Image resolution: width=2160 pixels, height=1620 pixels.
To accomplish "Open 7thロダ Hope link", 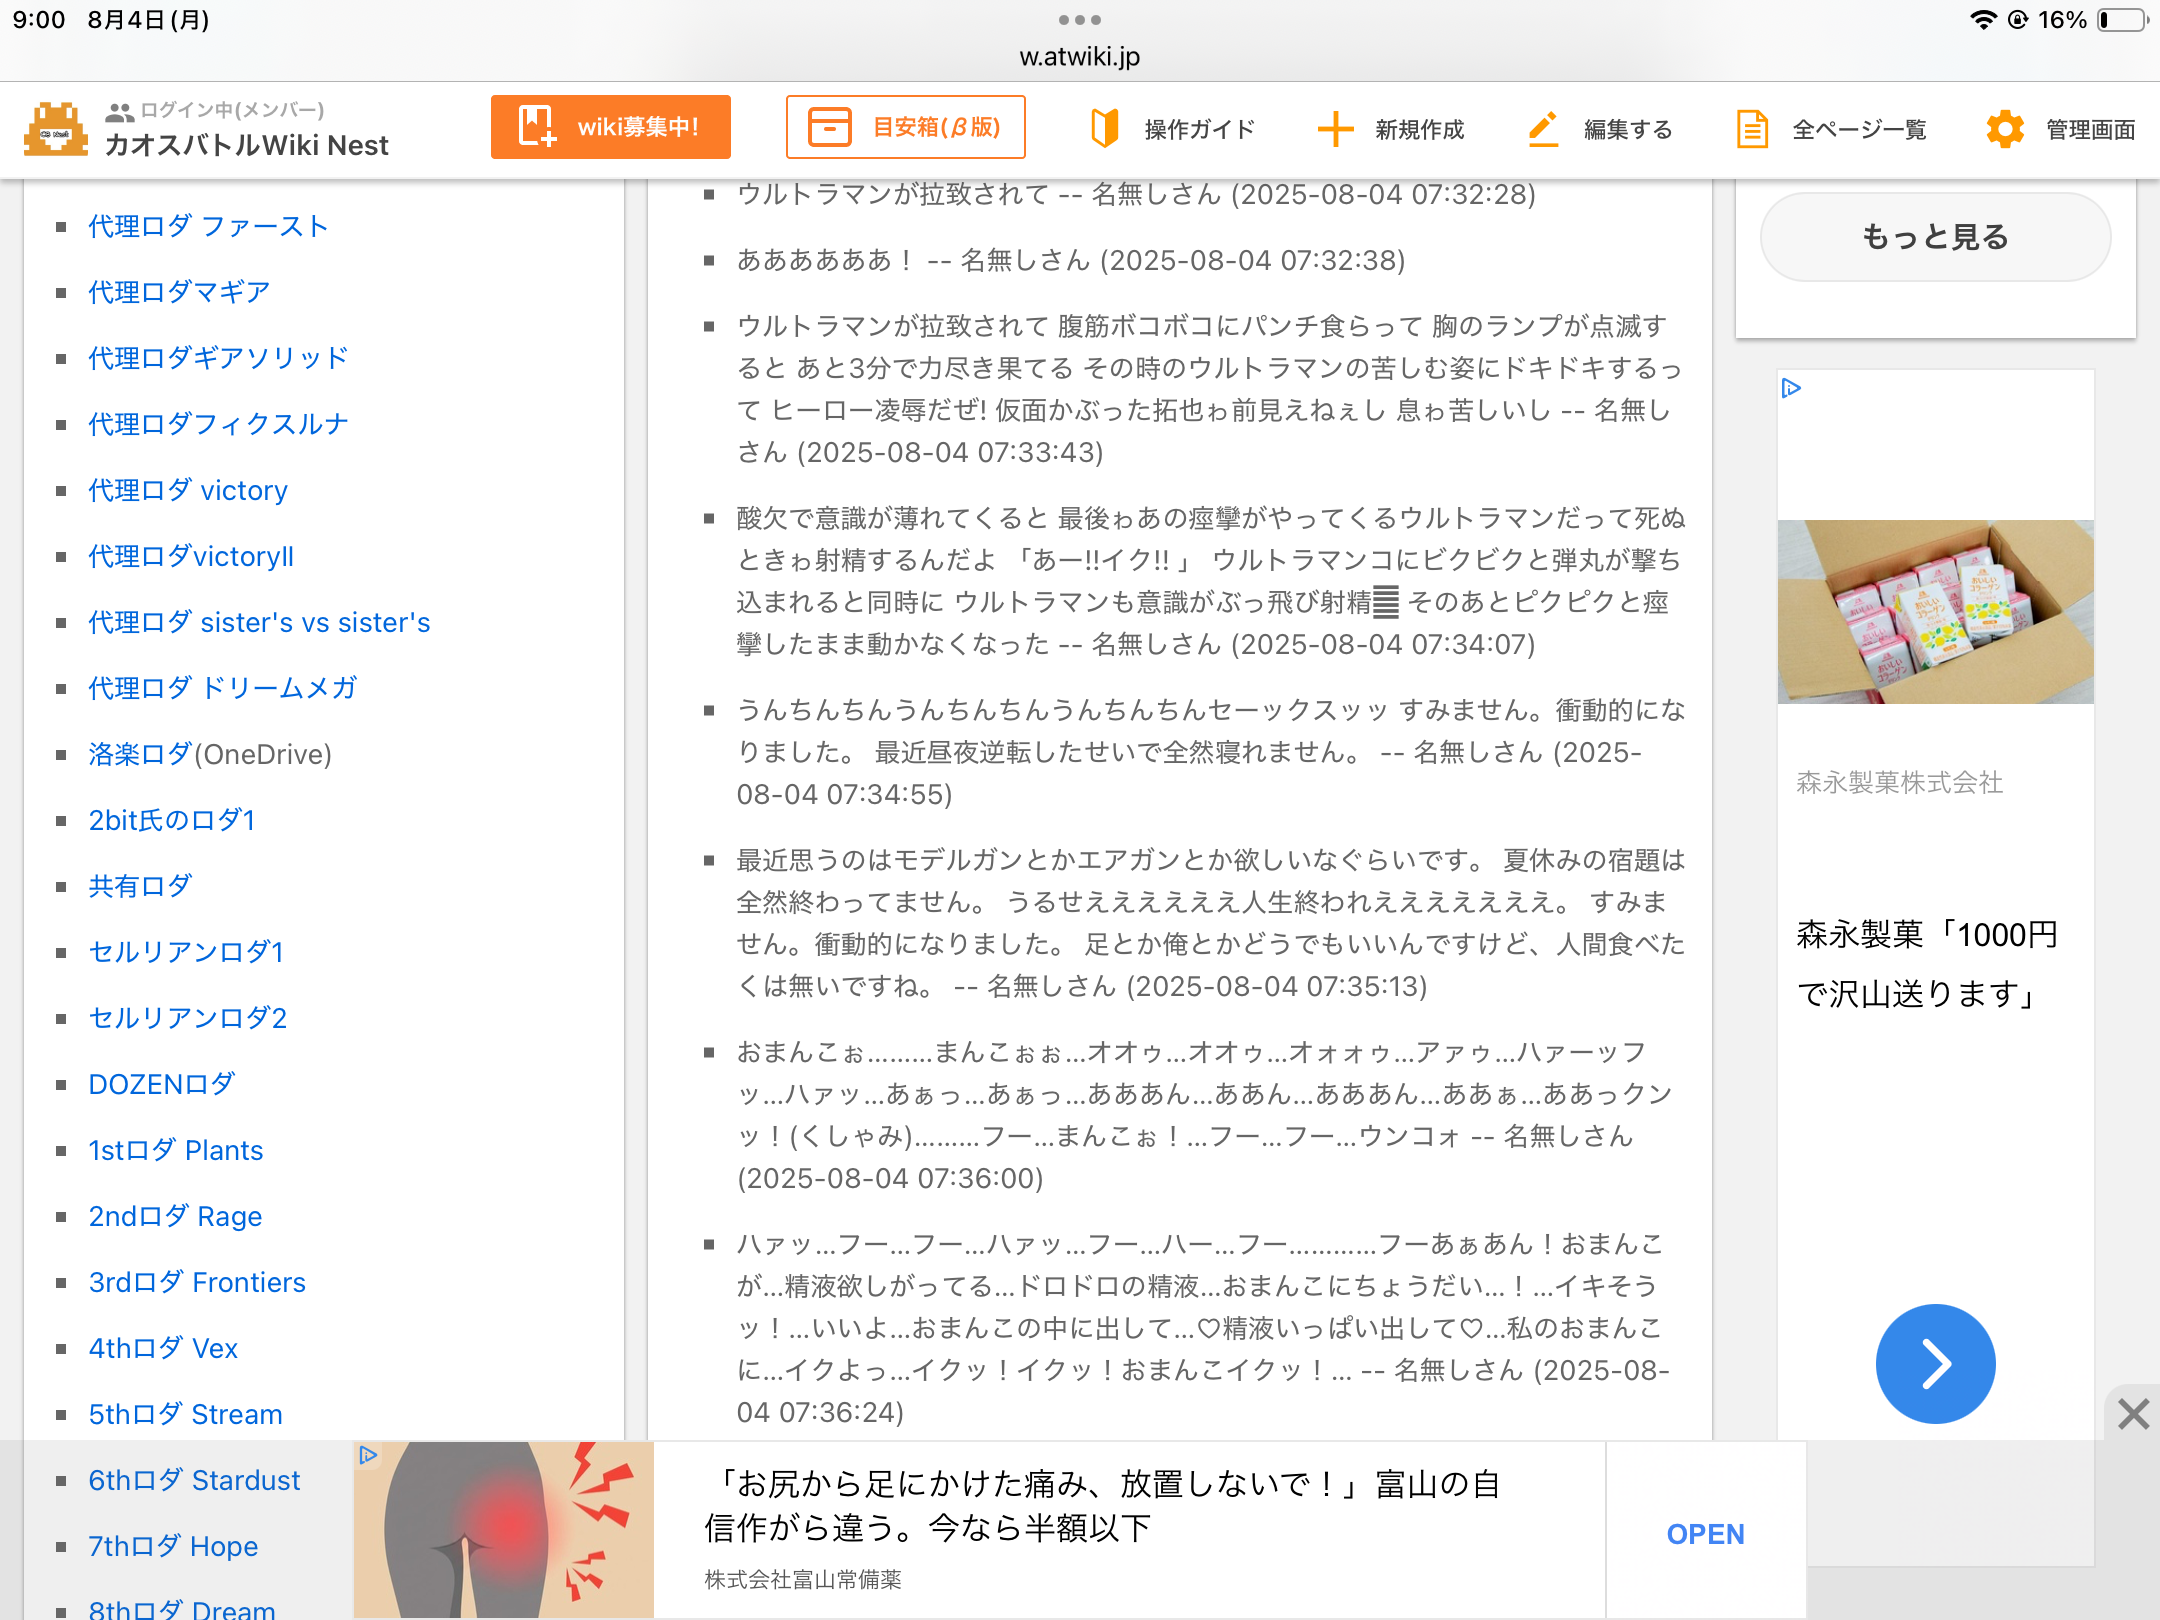I will tap(173, 1546).
